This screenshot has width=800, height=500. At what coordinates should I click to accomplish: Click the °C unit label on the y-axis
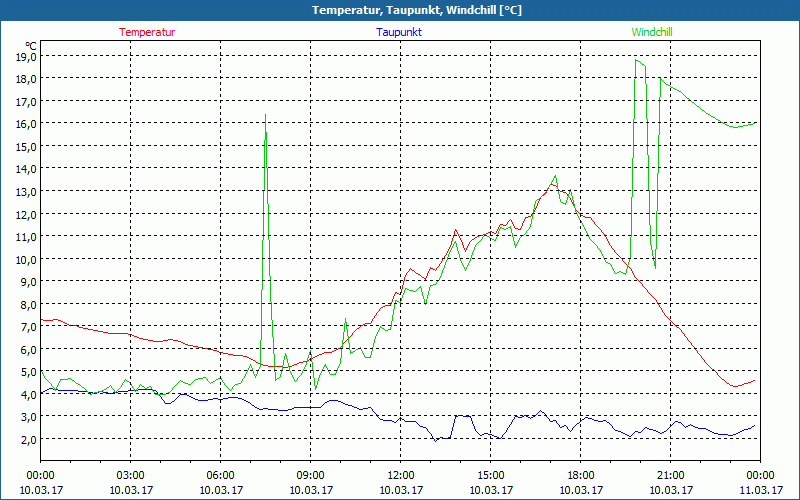point(31,45)
